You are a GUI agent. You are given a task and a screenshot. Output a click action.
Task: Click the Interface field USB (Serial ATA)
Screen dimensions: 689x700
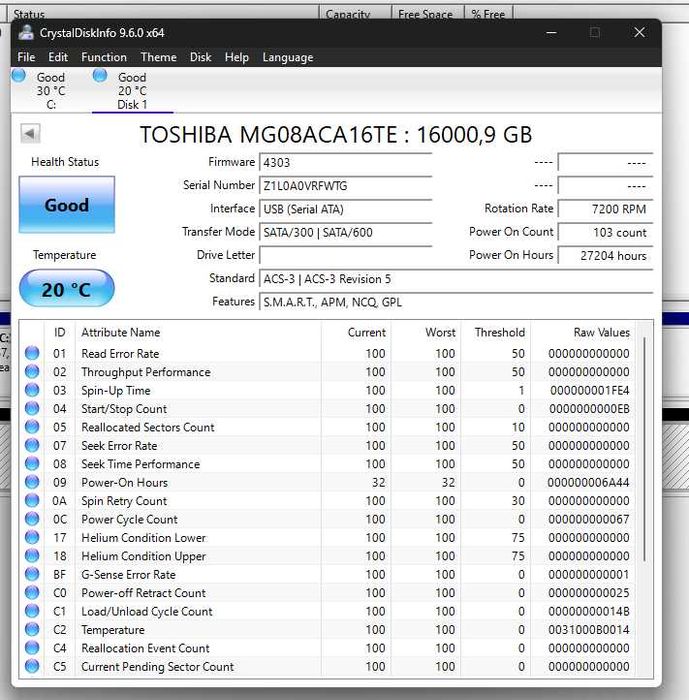coord(345,209)
